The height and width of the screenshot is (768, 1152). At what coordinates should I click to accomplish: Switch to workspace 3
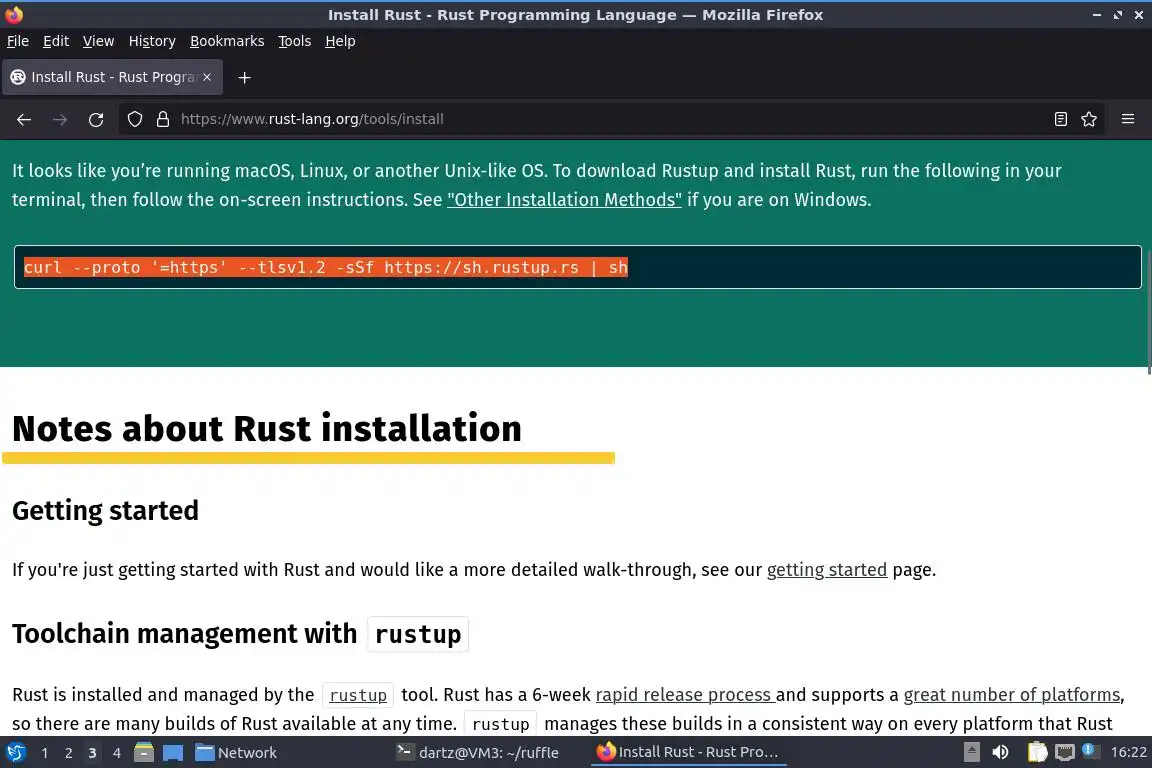click(93, 753)
